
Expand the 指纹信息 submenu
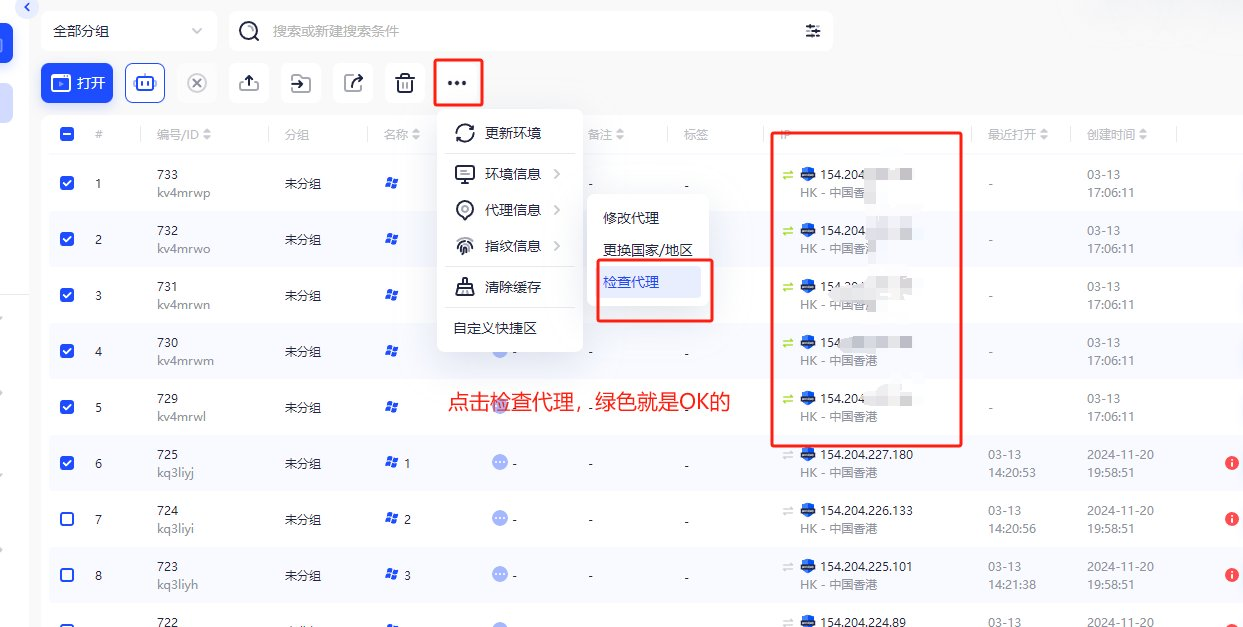coord(509,246)
